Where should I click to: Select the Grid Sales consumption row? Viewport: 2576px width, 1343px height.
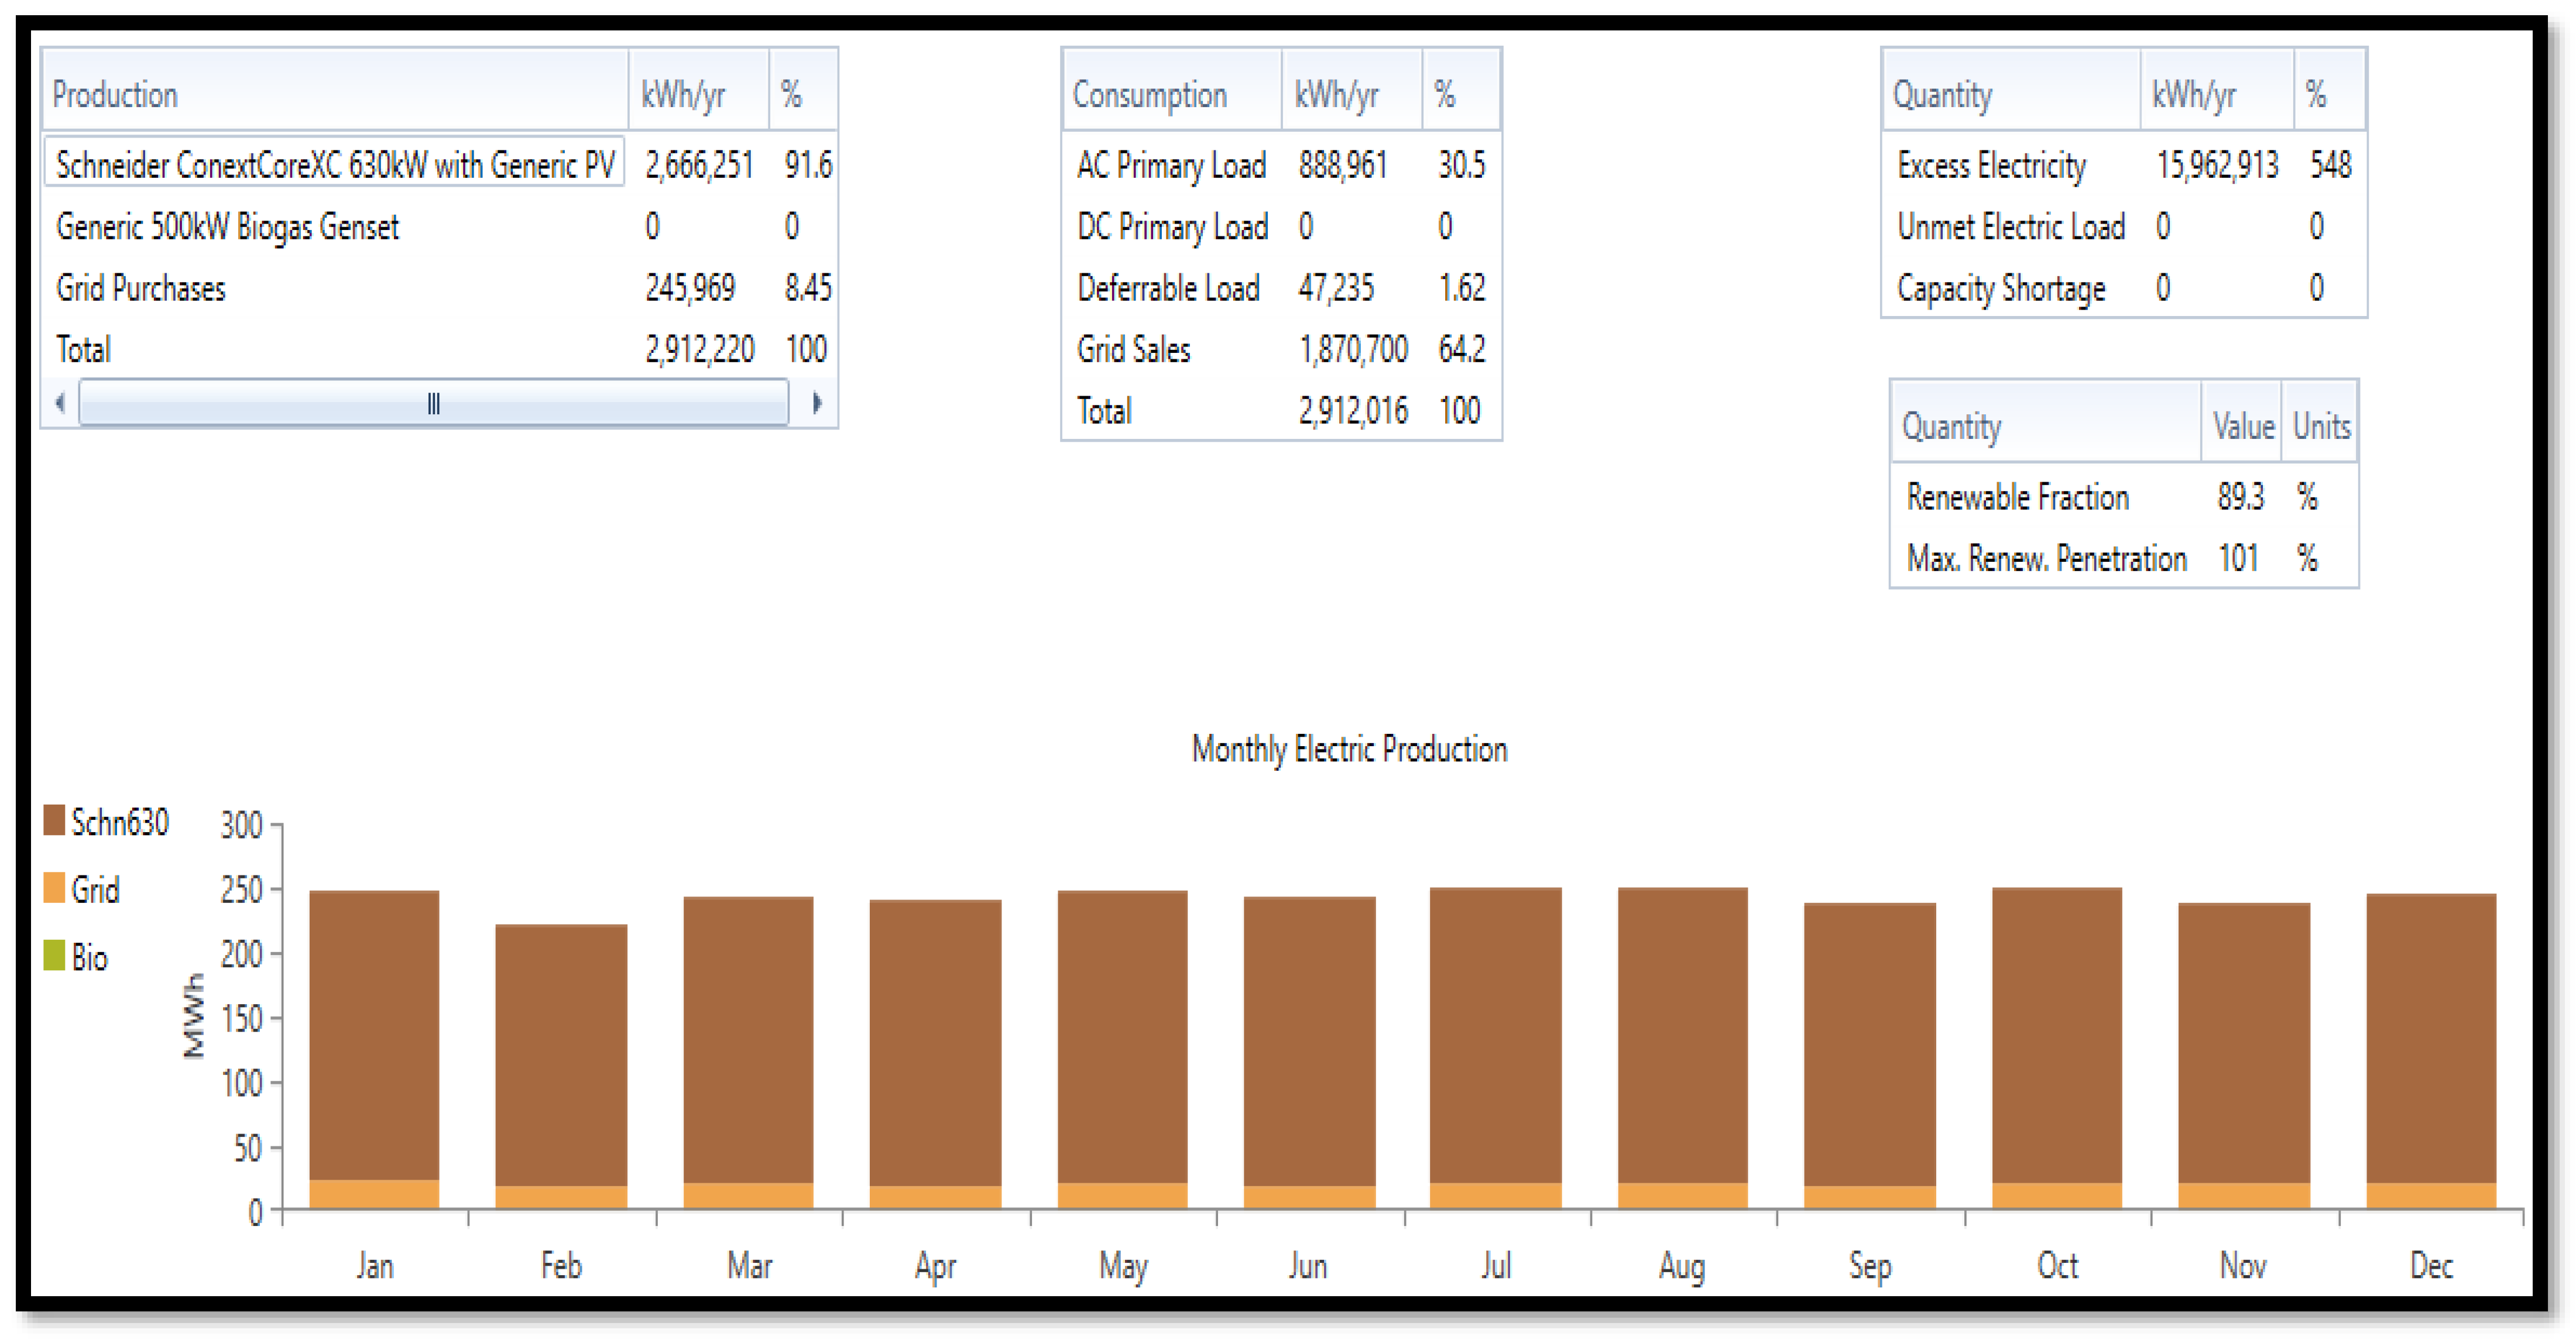(1133, 349)
